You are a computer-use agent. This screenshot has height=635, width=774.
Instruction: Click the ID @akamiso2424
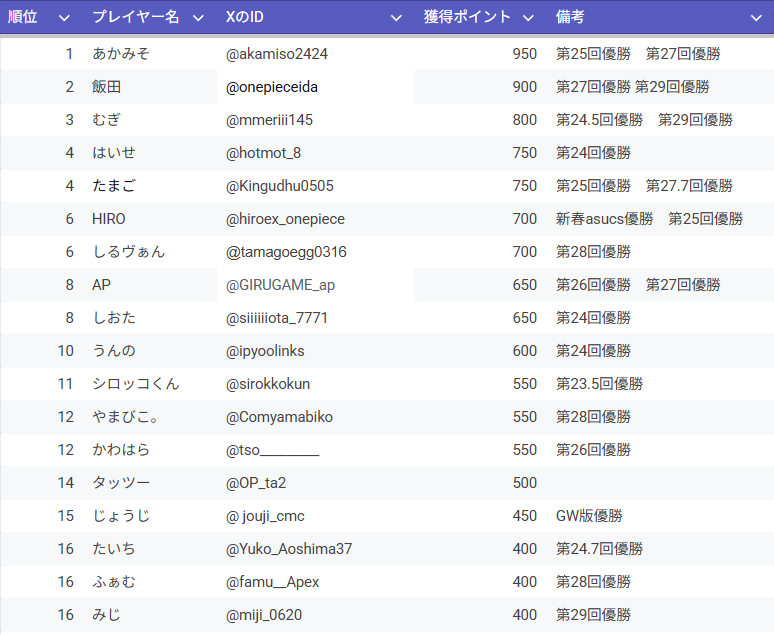pos(276,54)
